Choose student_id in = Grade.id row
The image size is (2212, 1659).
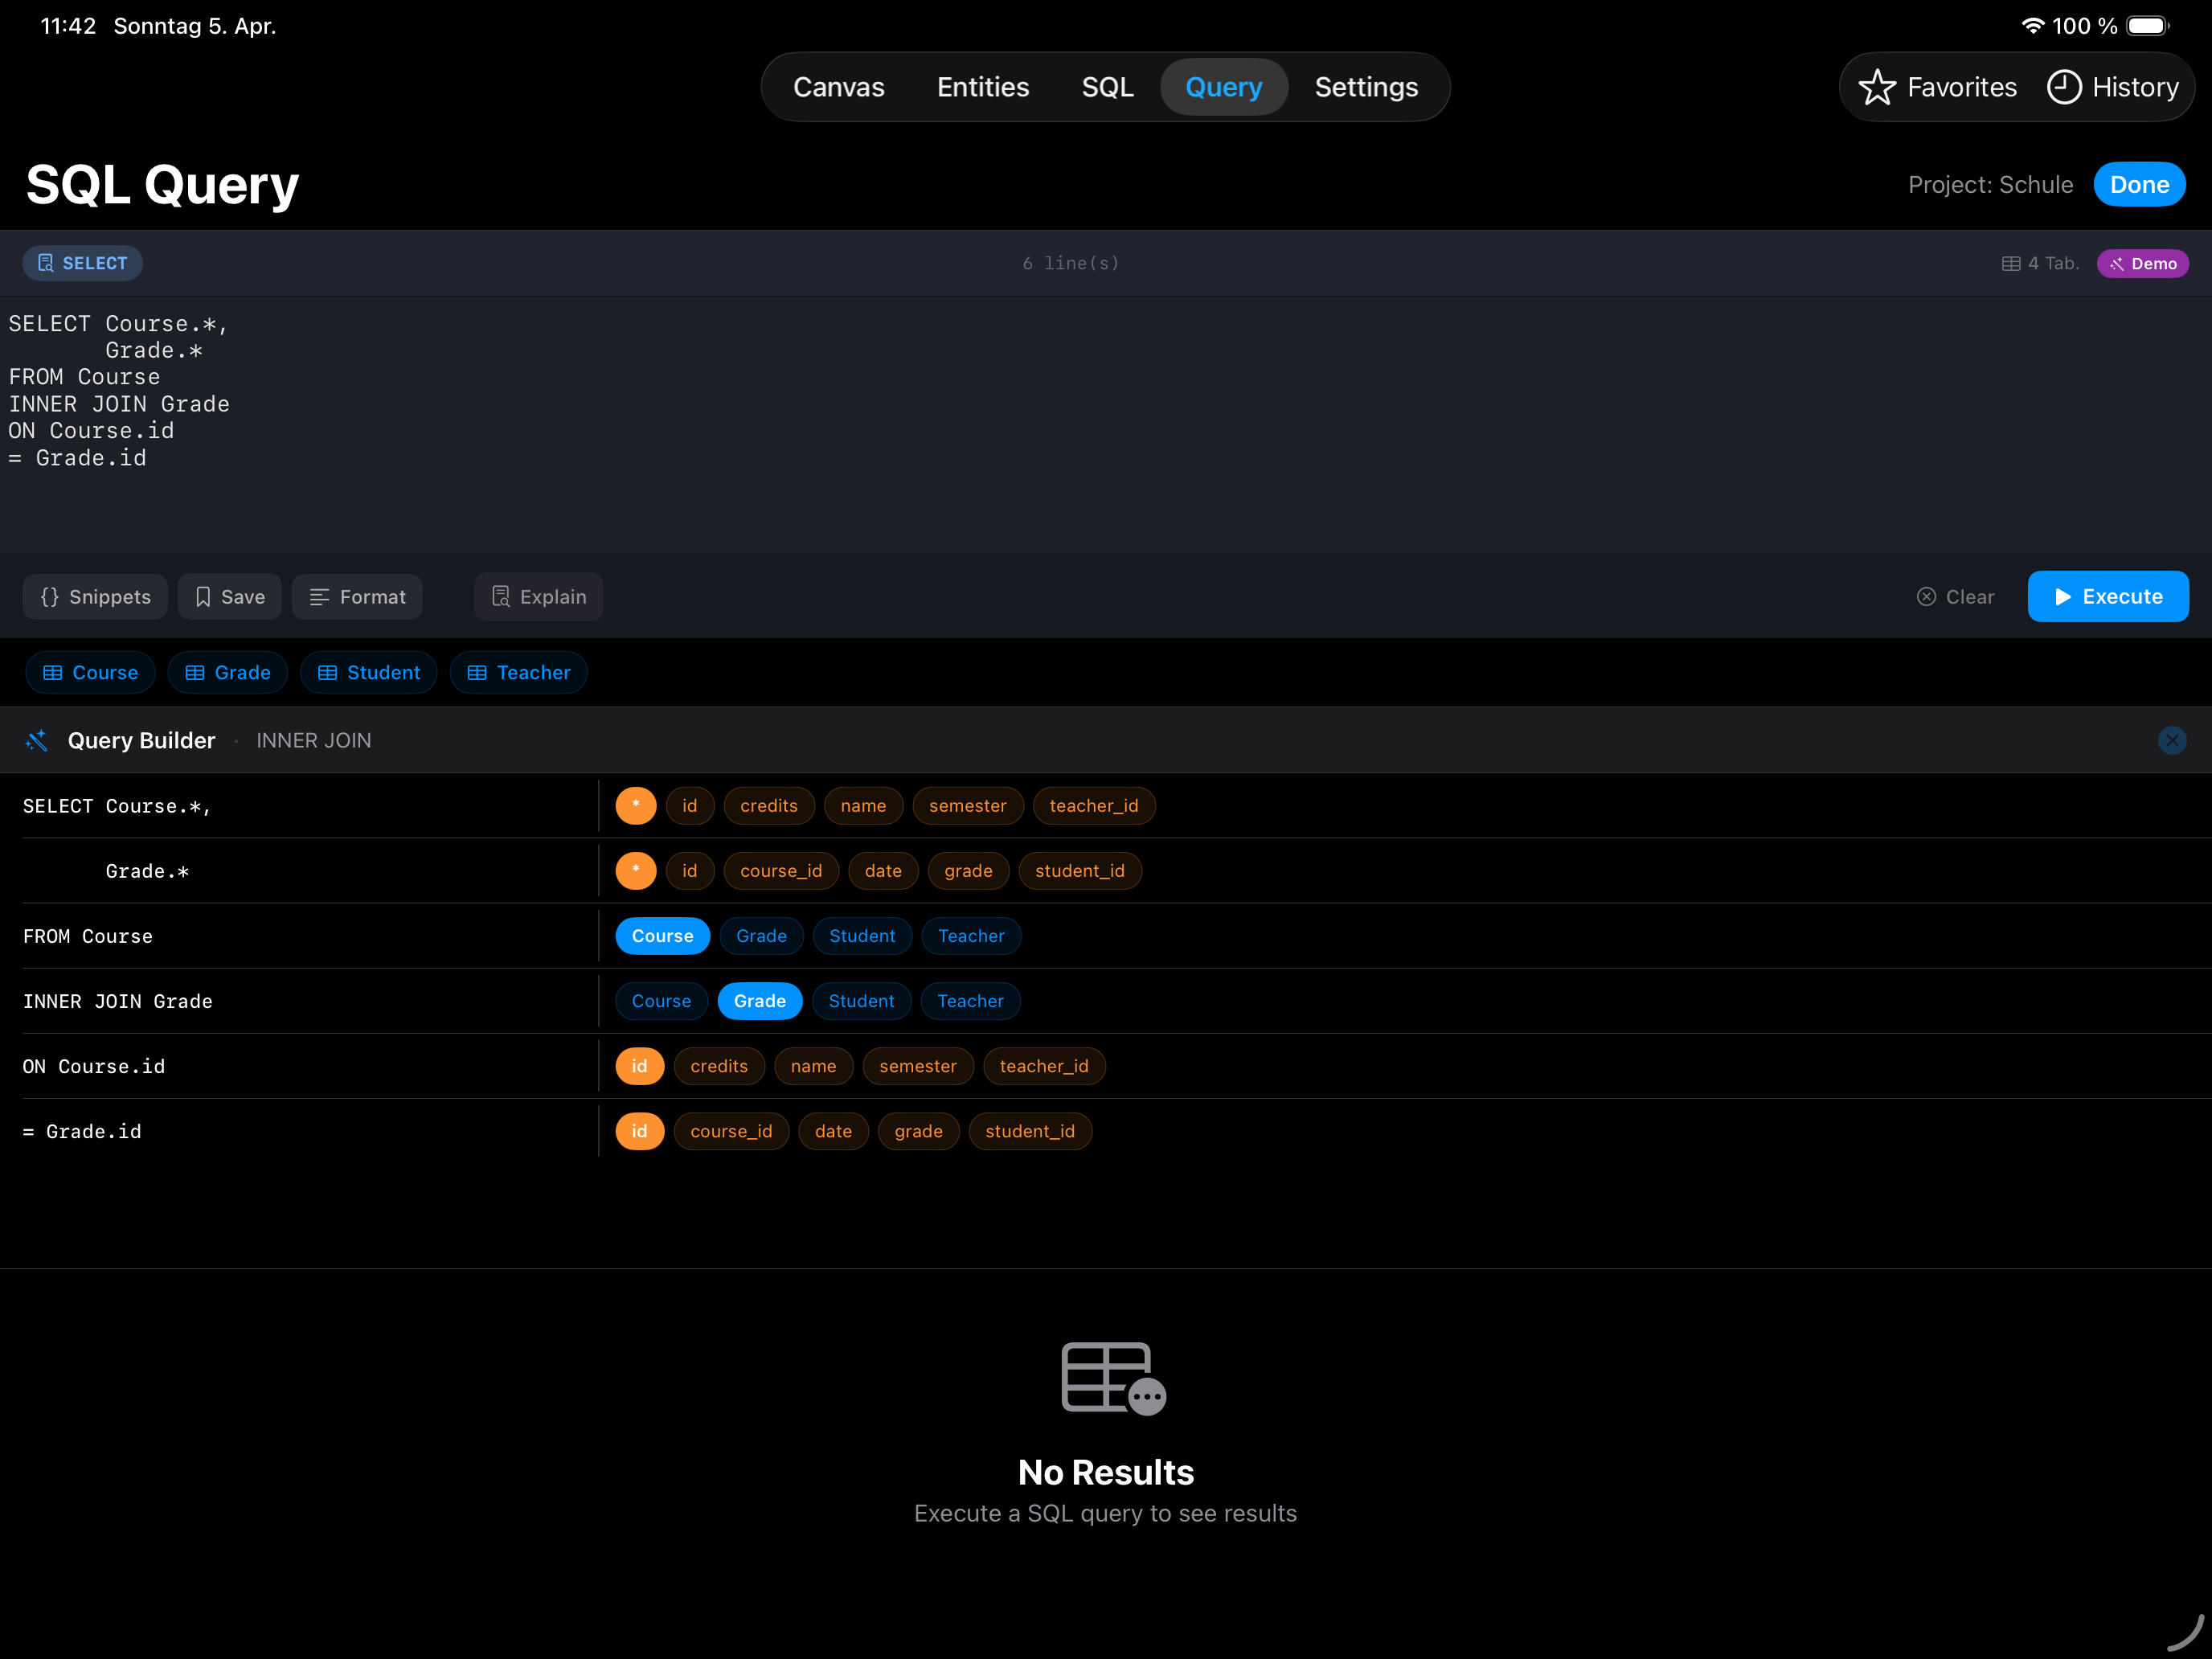[x=1030, y=1131]
